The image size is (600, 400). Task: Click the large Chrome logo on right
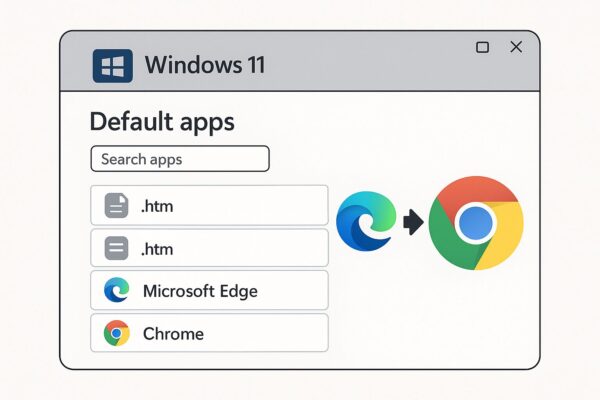point(476,223)
